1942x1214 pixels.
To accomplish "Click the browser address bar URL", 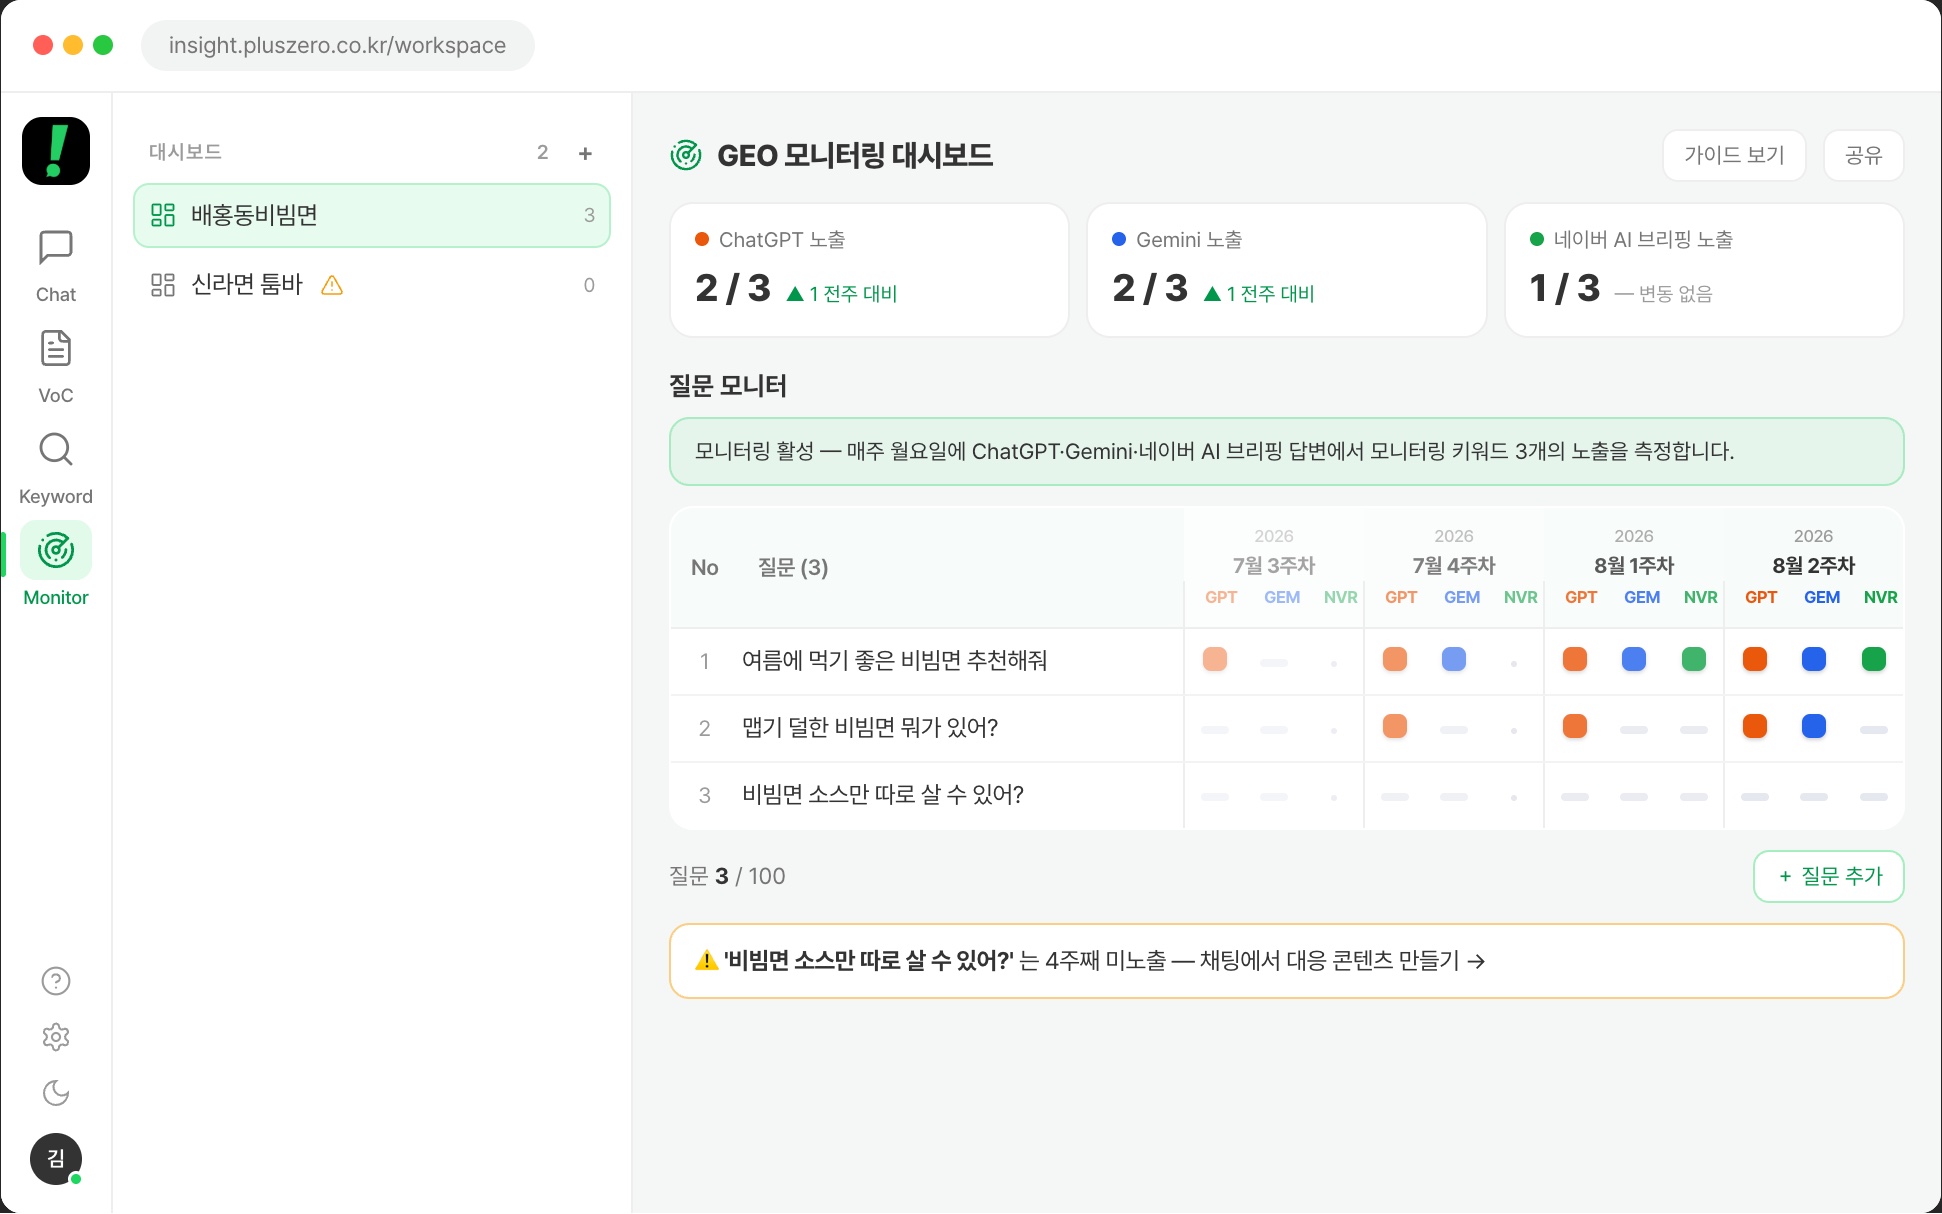I will click(x=337, y=45).
